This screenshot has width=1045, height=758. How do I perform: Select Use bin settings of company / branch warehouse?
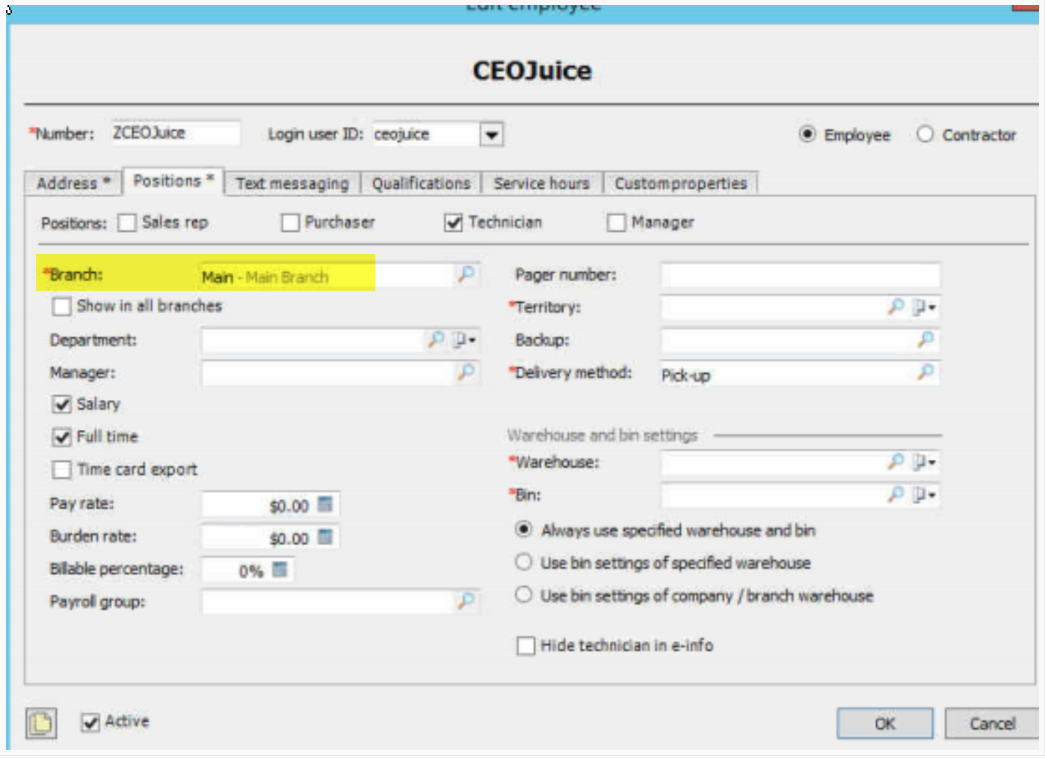524,595
